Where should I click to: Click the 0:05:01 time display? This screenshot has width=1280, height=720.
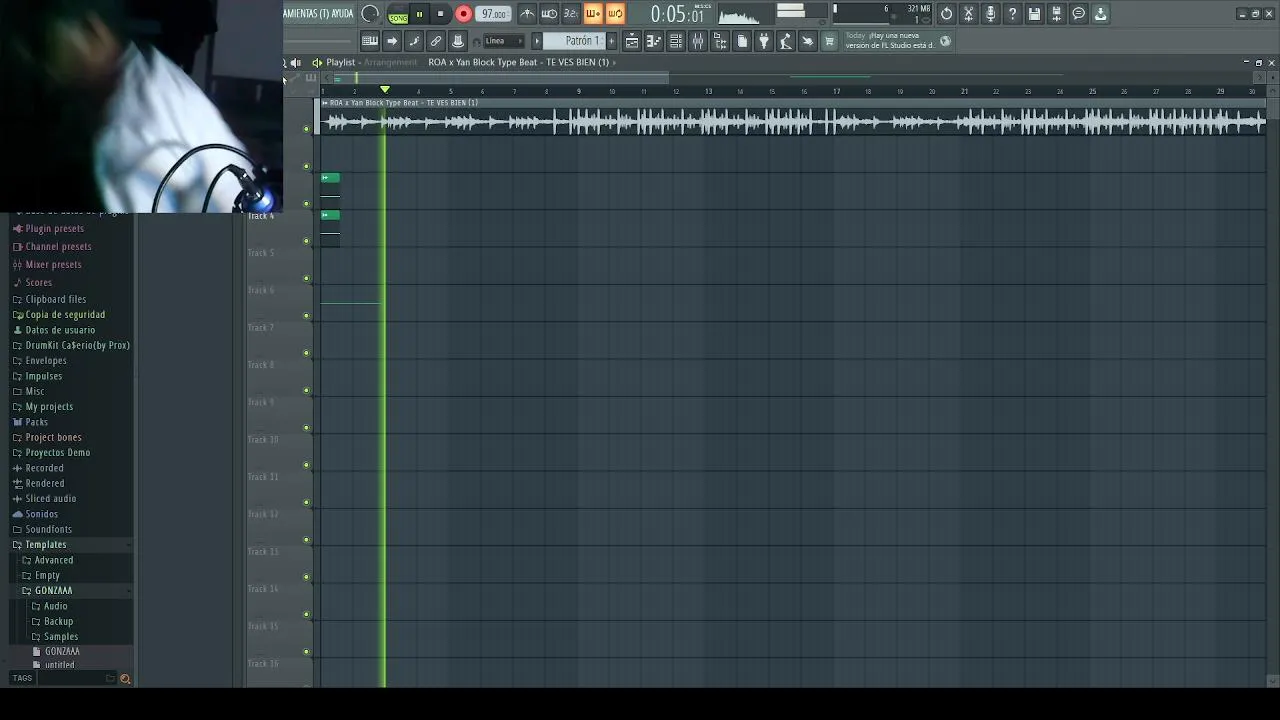677,14
